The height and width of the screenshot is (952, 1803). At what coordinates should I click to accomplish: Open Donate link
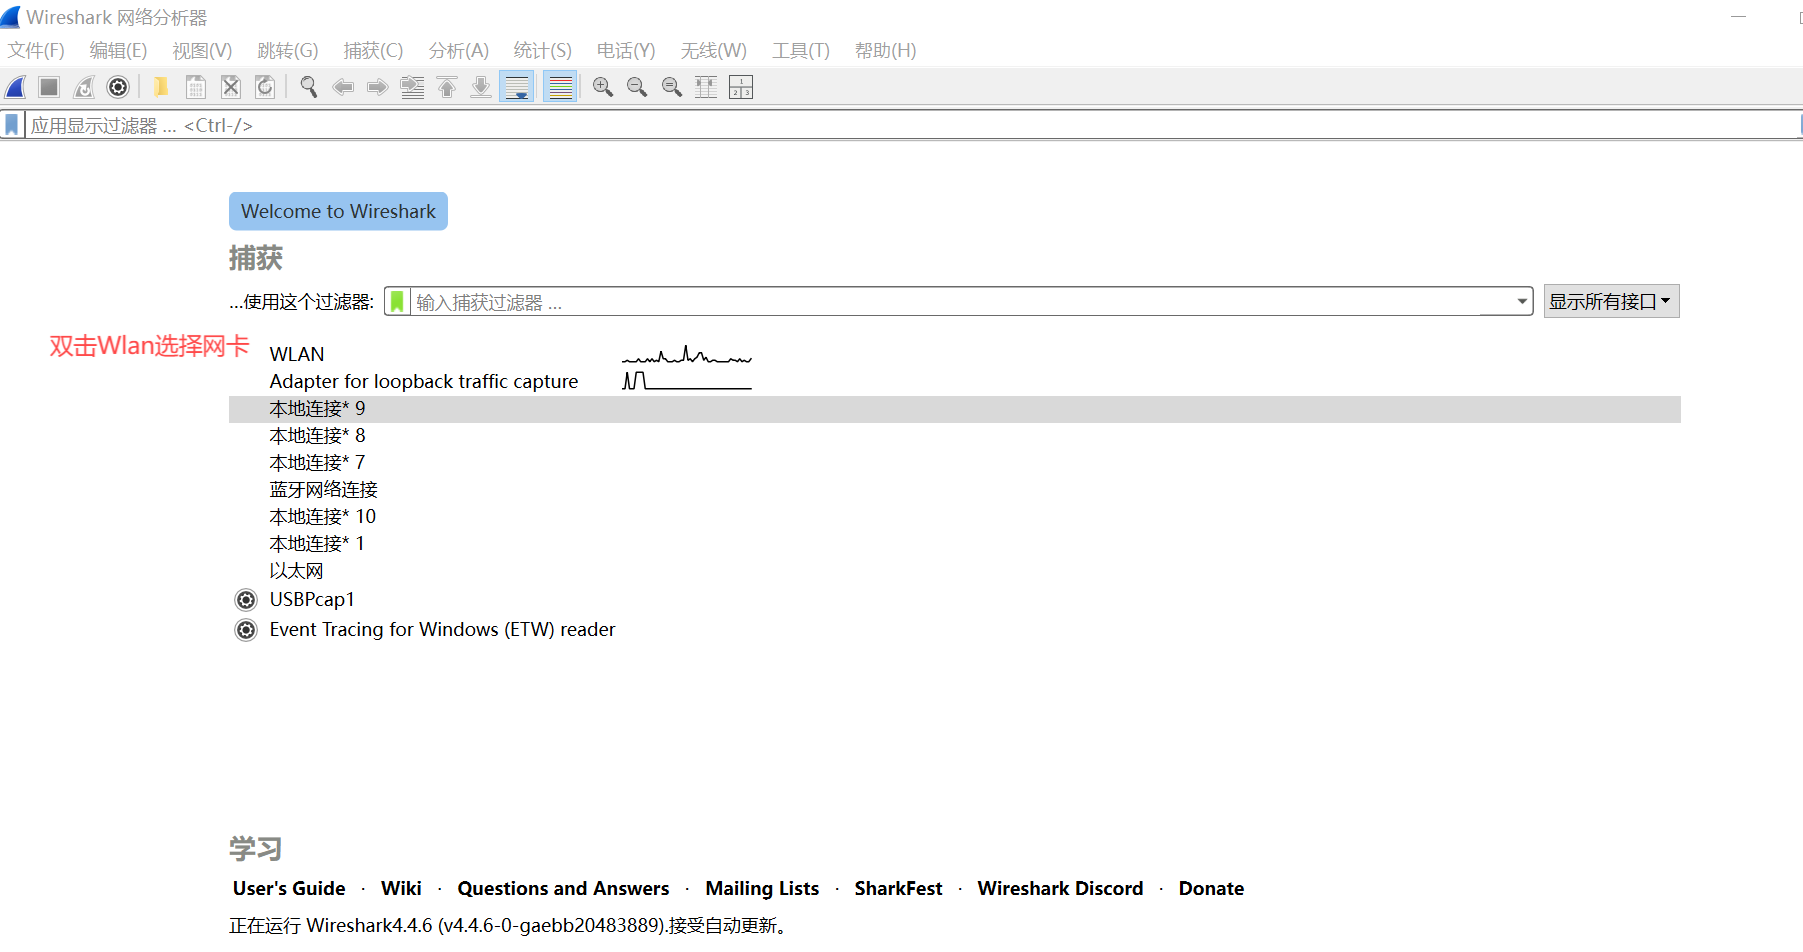click(1211, 888)
